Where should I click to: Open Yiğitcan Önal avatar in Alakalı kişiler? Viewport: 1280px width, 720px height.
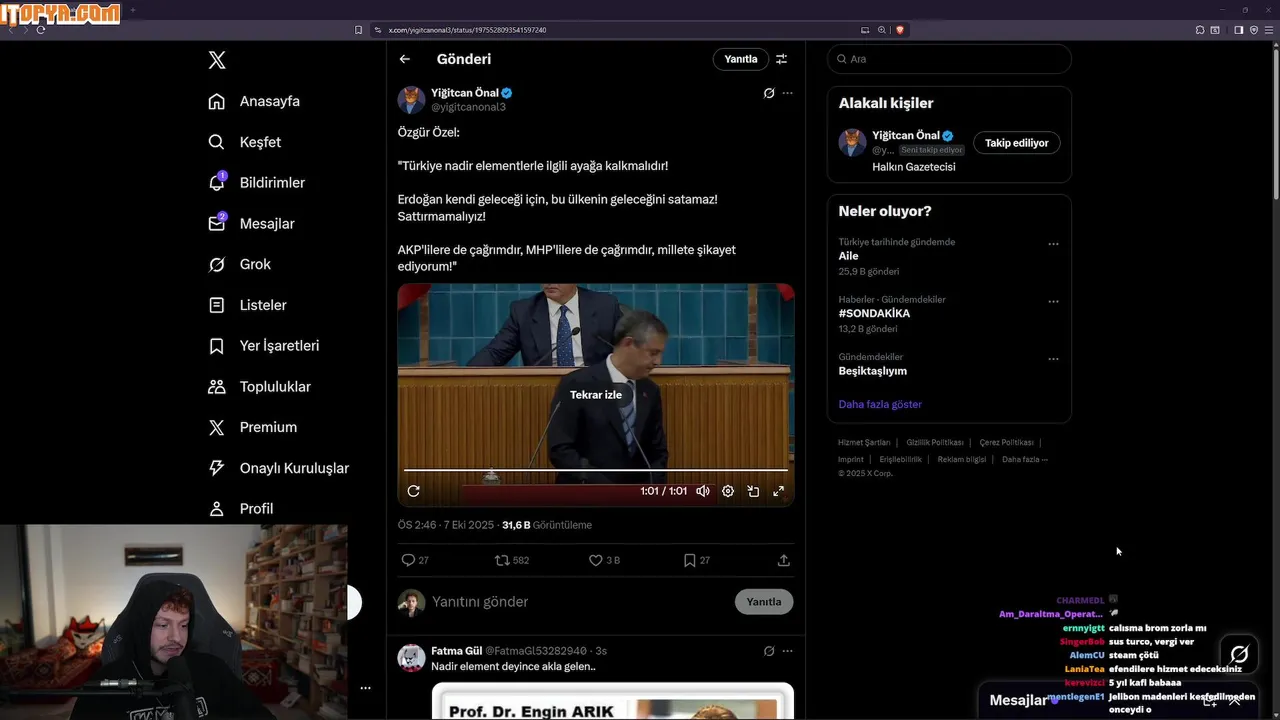pyautogui.click(x=852, y=142)
